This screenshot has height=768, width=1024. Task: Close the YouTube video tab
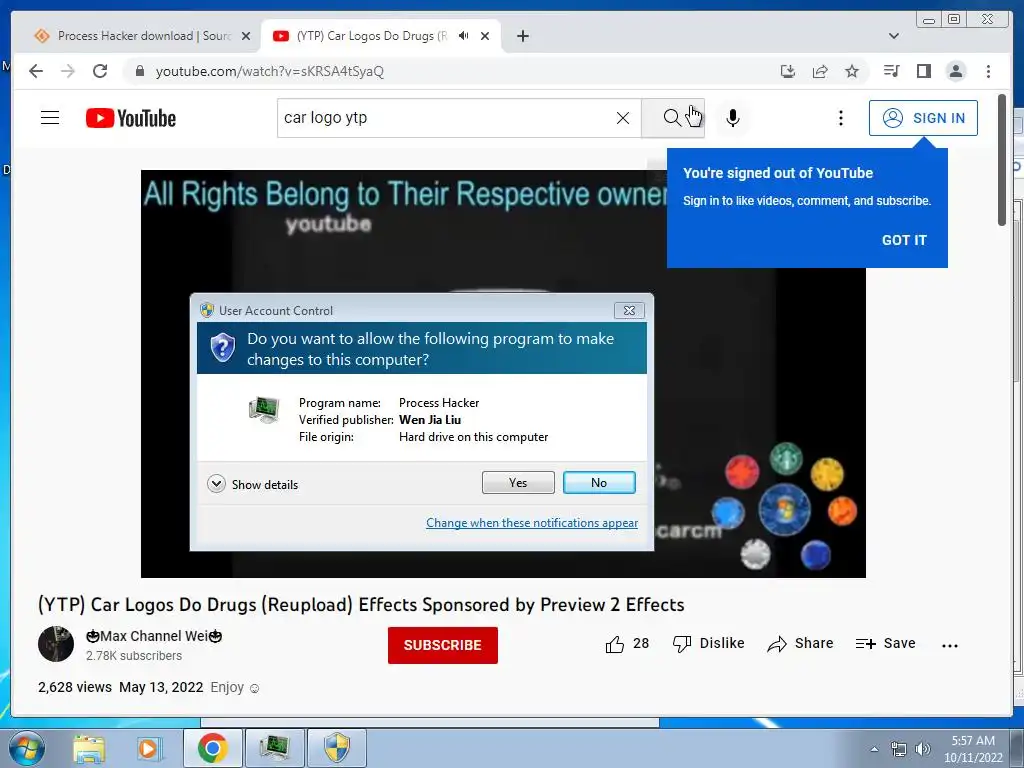(485, 36)
